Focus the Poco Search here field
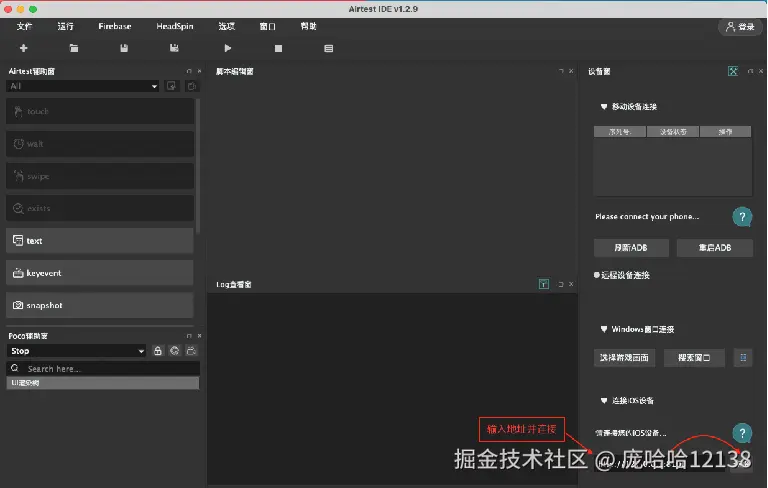Image resolution: width=768 pixels, height=488 pixels. 103,368
